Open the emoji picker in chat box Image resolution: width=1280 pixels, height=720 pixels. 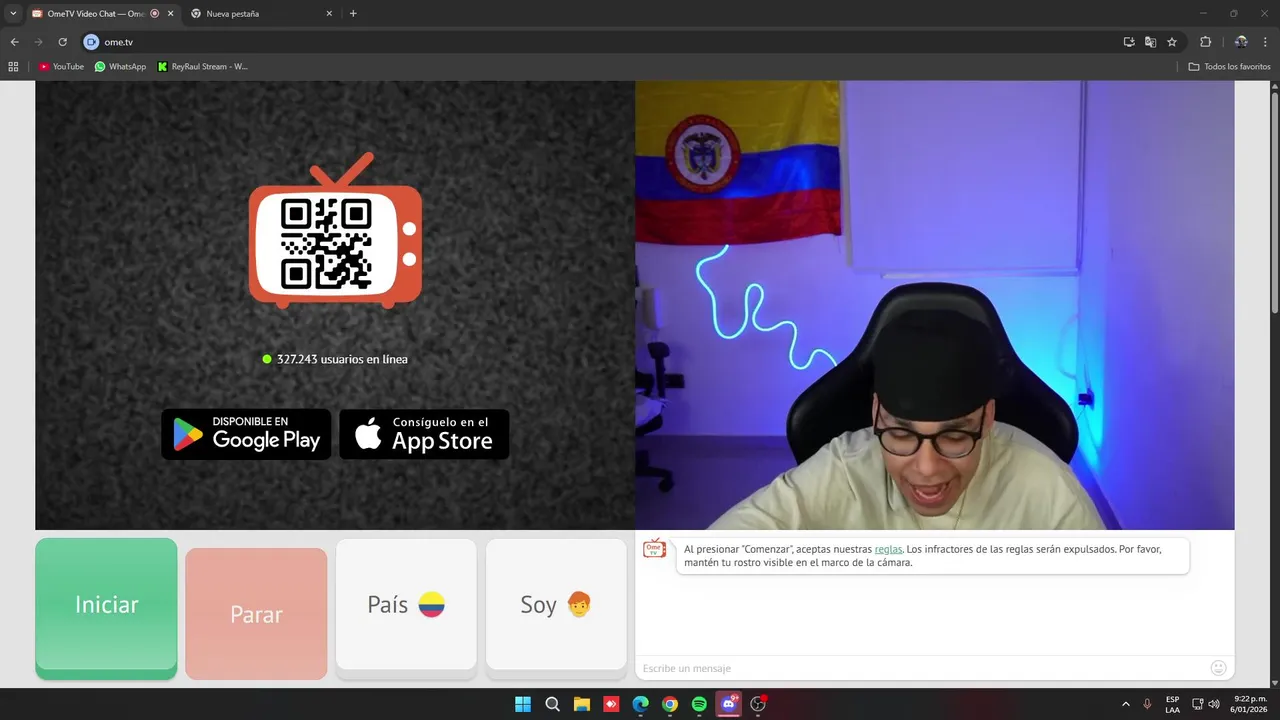coord(1218,668)
